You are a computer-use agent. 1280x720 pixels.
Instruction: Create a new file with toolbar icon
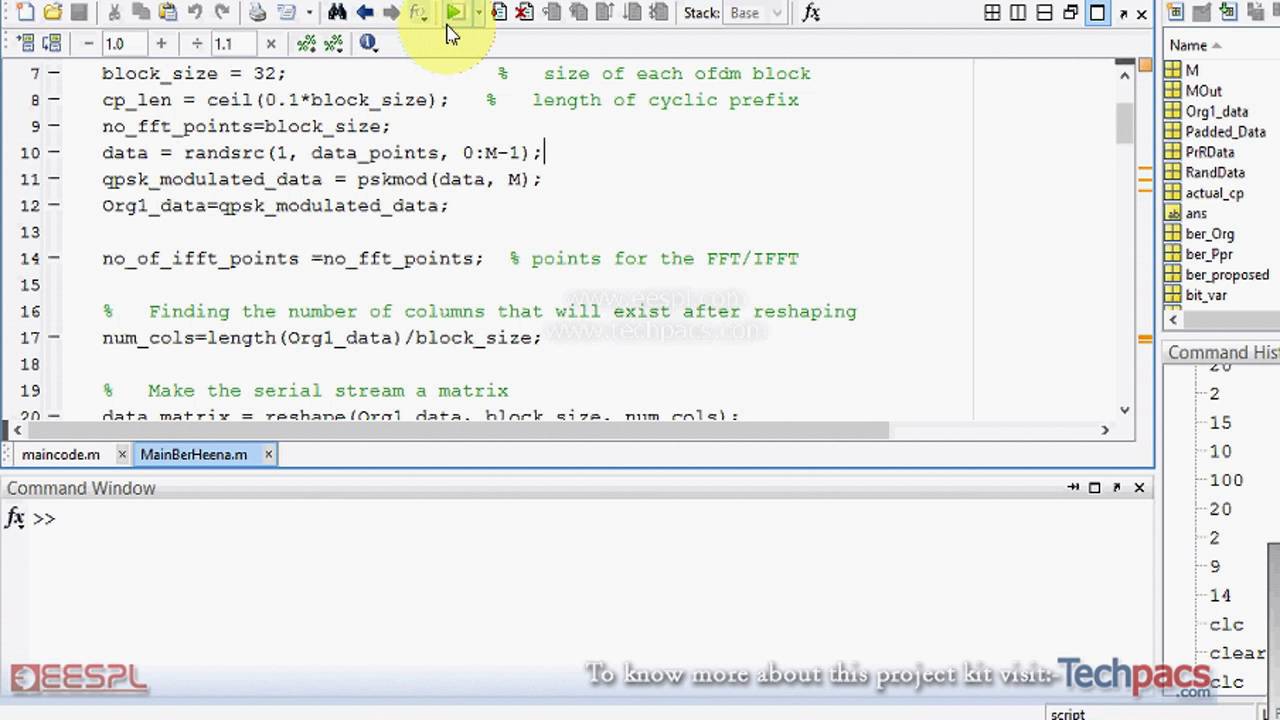25,13
